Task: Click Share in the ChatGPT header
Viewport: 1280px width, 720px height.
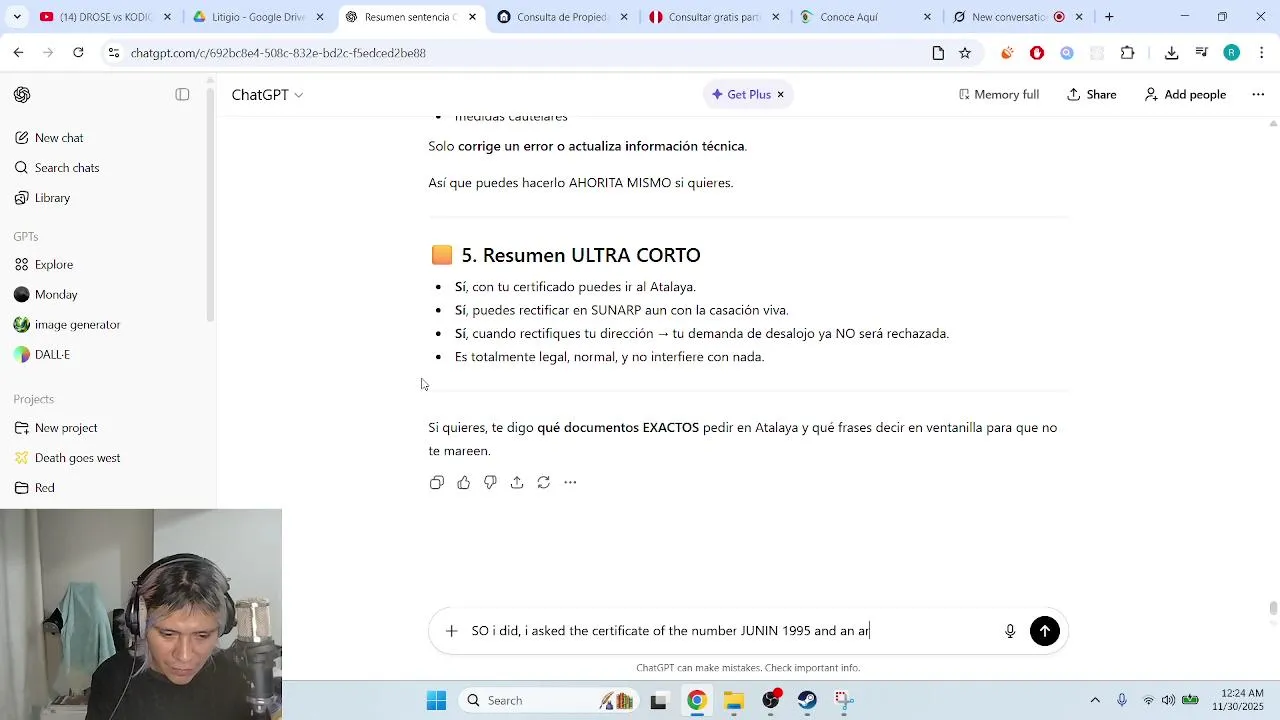Action: [1091, 95]
